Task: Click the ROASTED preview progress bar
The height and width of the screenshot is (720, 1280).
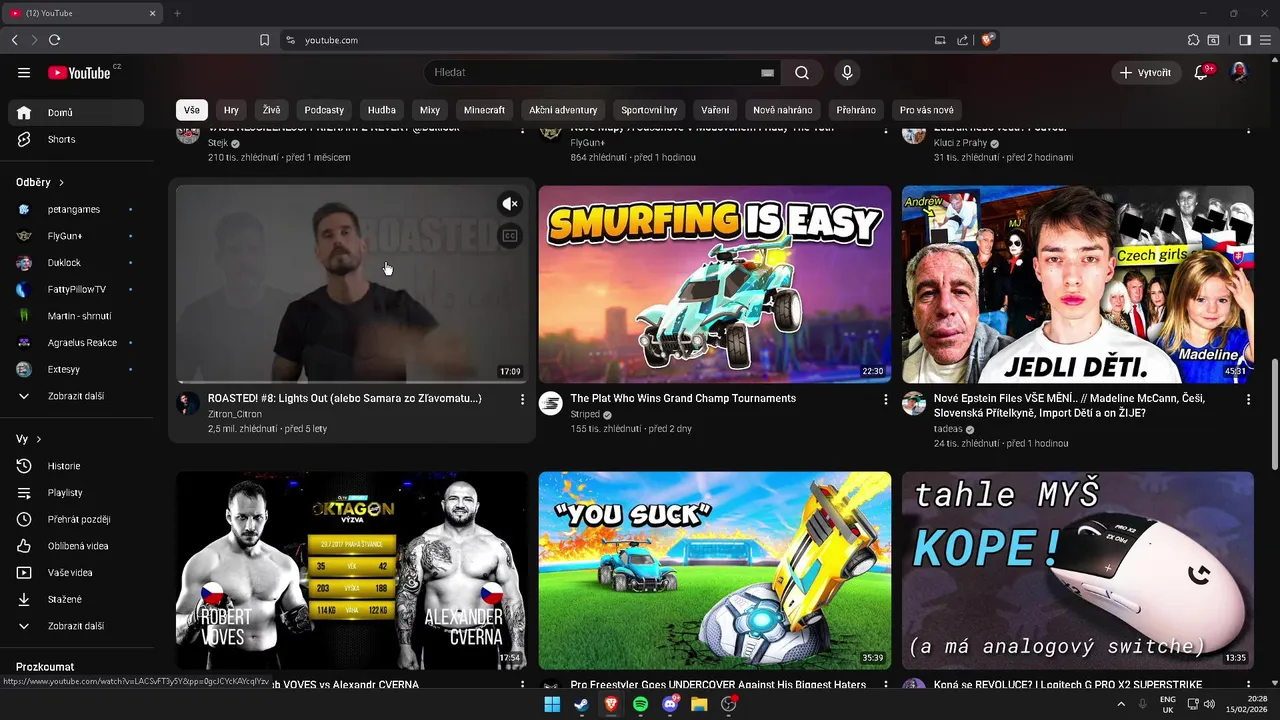Action: click(352, 381)
